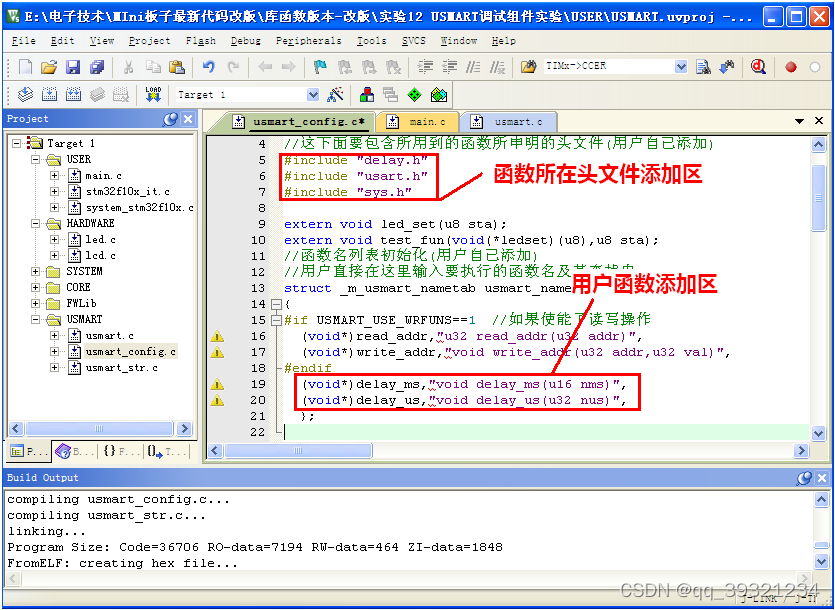This screenshot has height=610, width=835.
Task: Rebuild all target files icon
Action: click(73, 95)
